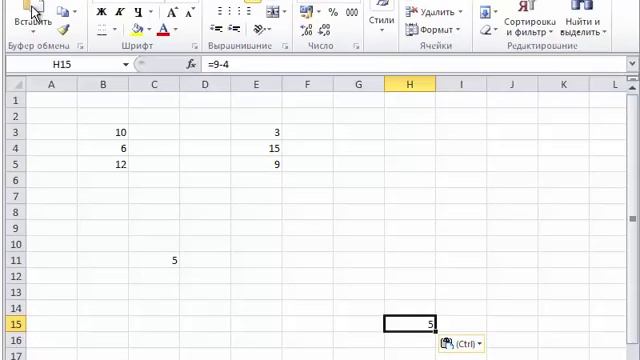The height and width of the screenshot is (360, 640).
Task: Open the borders dropdown arrow
Action: [115, 29]
